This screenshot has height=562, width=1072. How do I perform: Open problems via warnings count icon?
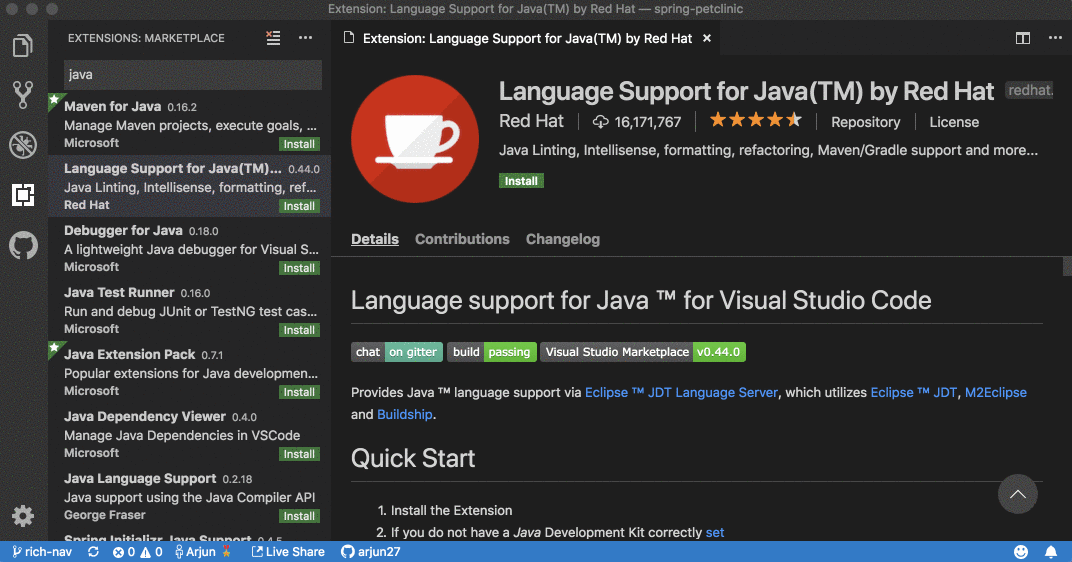[x=151, y=552]
